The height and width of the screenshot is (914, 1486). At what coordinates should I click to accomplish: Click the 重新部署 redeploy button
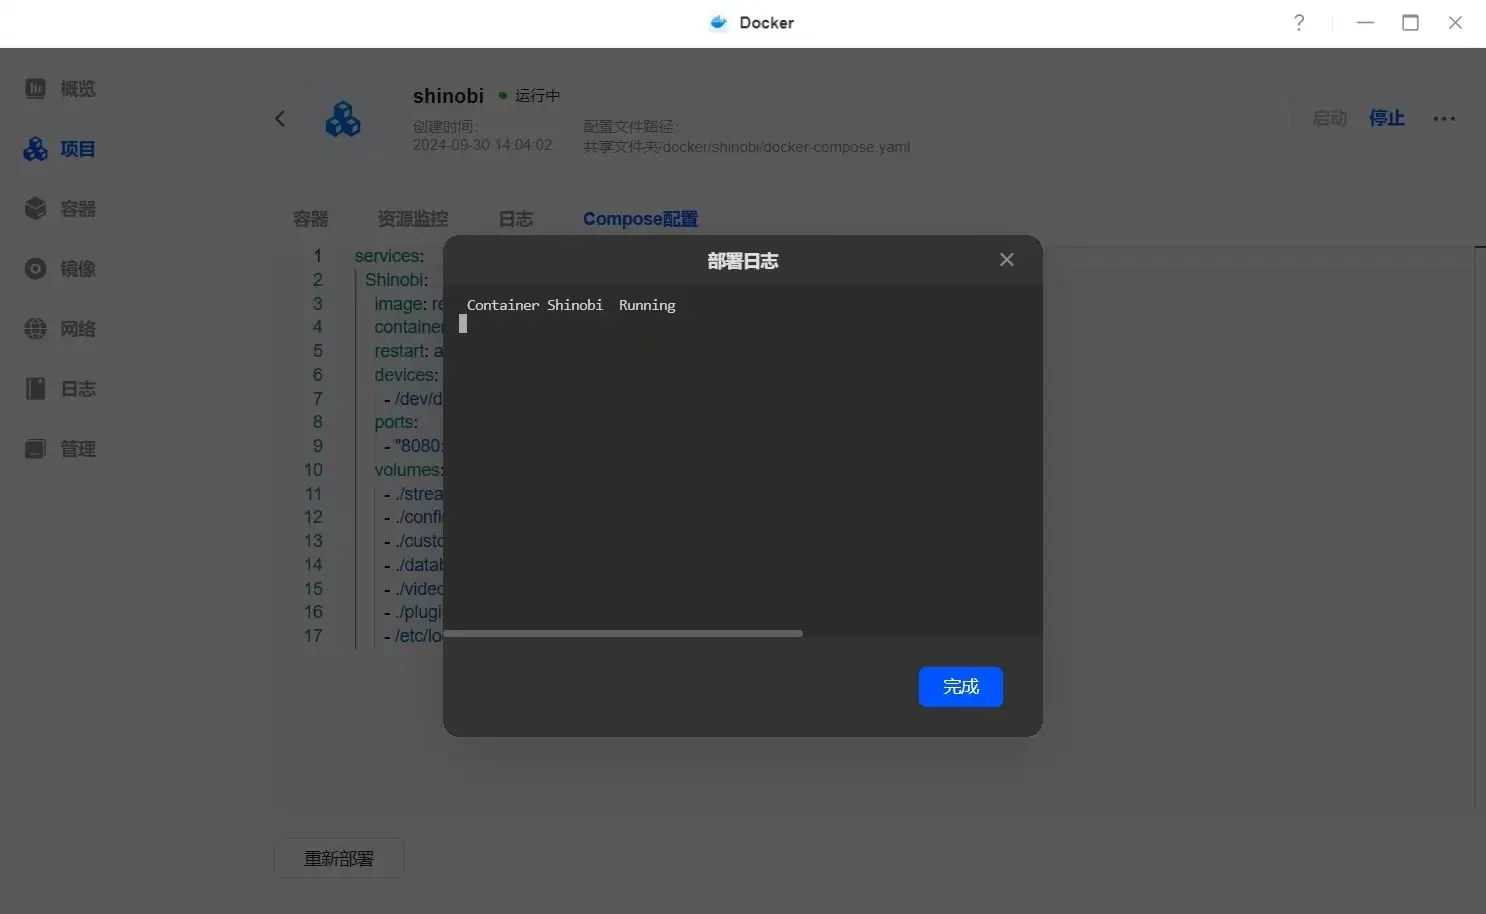tap(339, 859)
